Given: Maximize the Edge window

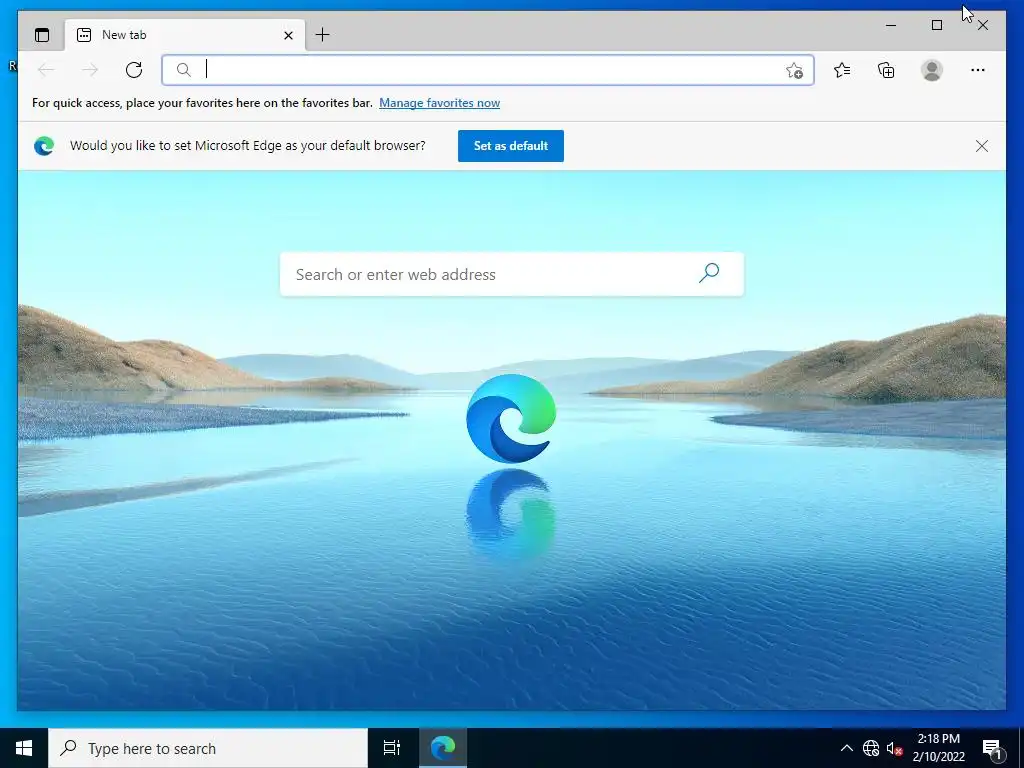Looking at the screenshot, I should tap(936, 25).
